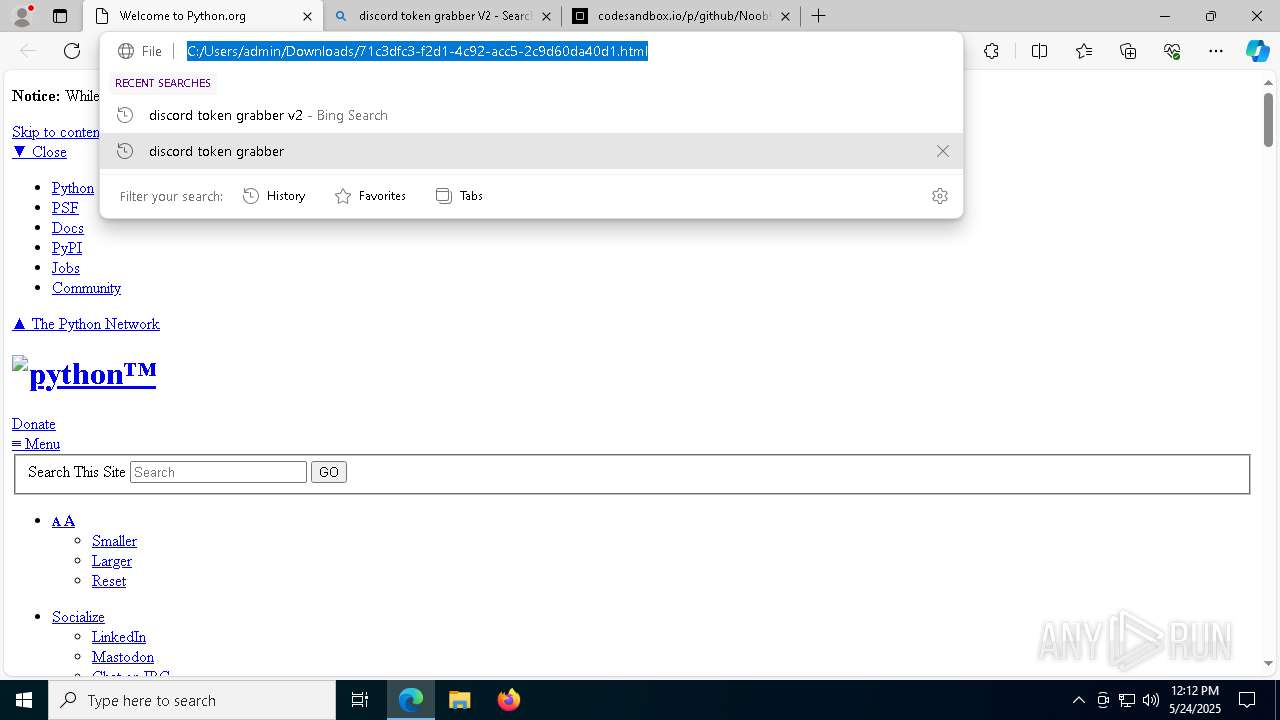
Task: Click the Search This Site input field
Action: point(218,472)
